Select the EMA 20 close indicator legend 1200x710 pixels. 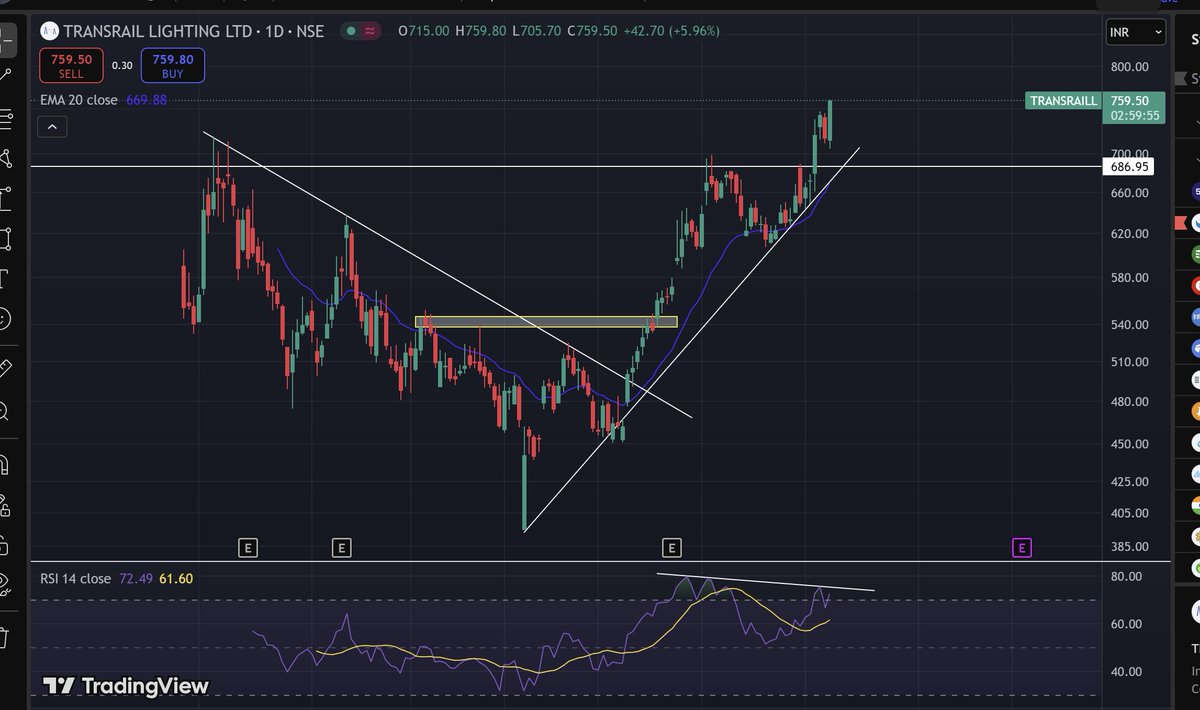78,100
